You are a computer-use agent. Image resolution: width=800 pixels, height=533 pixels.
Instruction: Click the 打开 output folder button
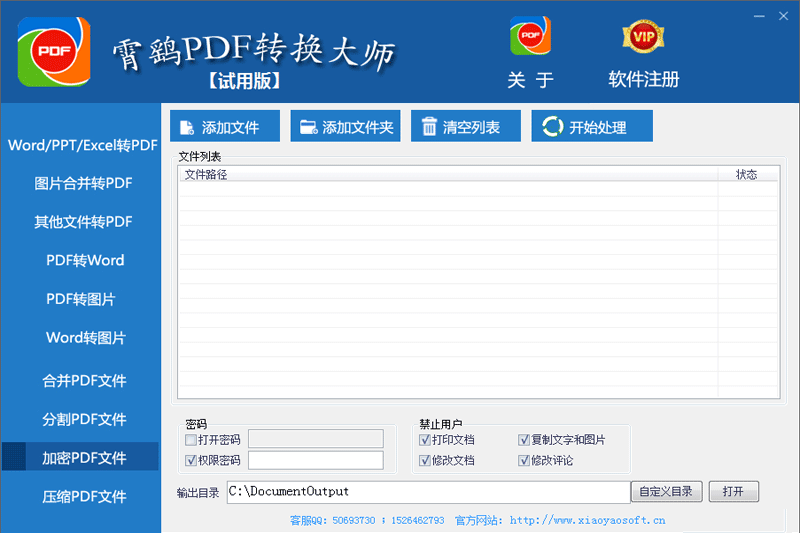(733, 491)
